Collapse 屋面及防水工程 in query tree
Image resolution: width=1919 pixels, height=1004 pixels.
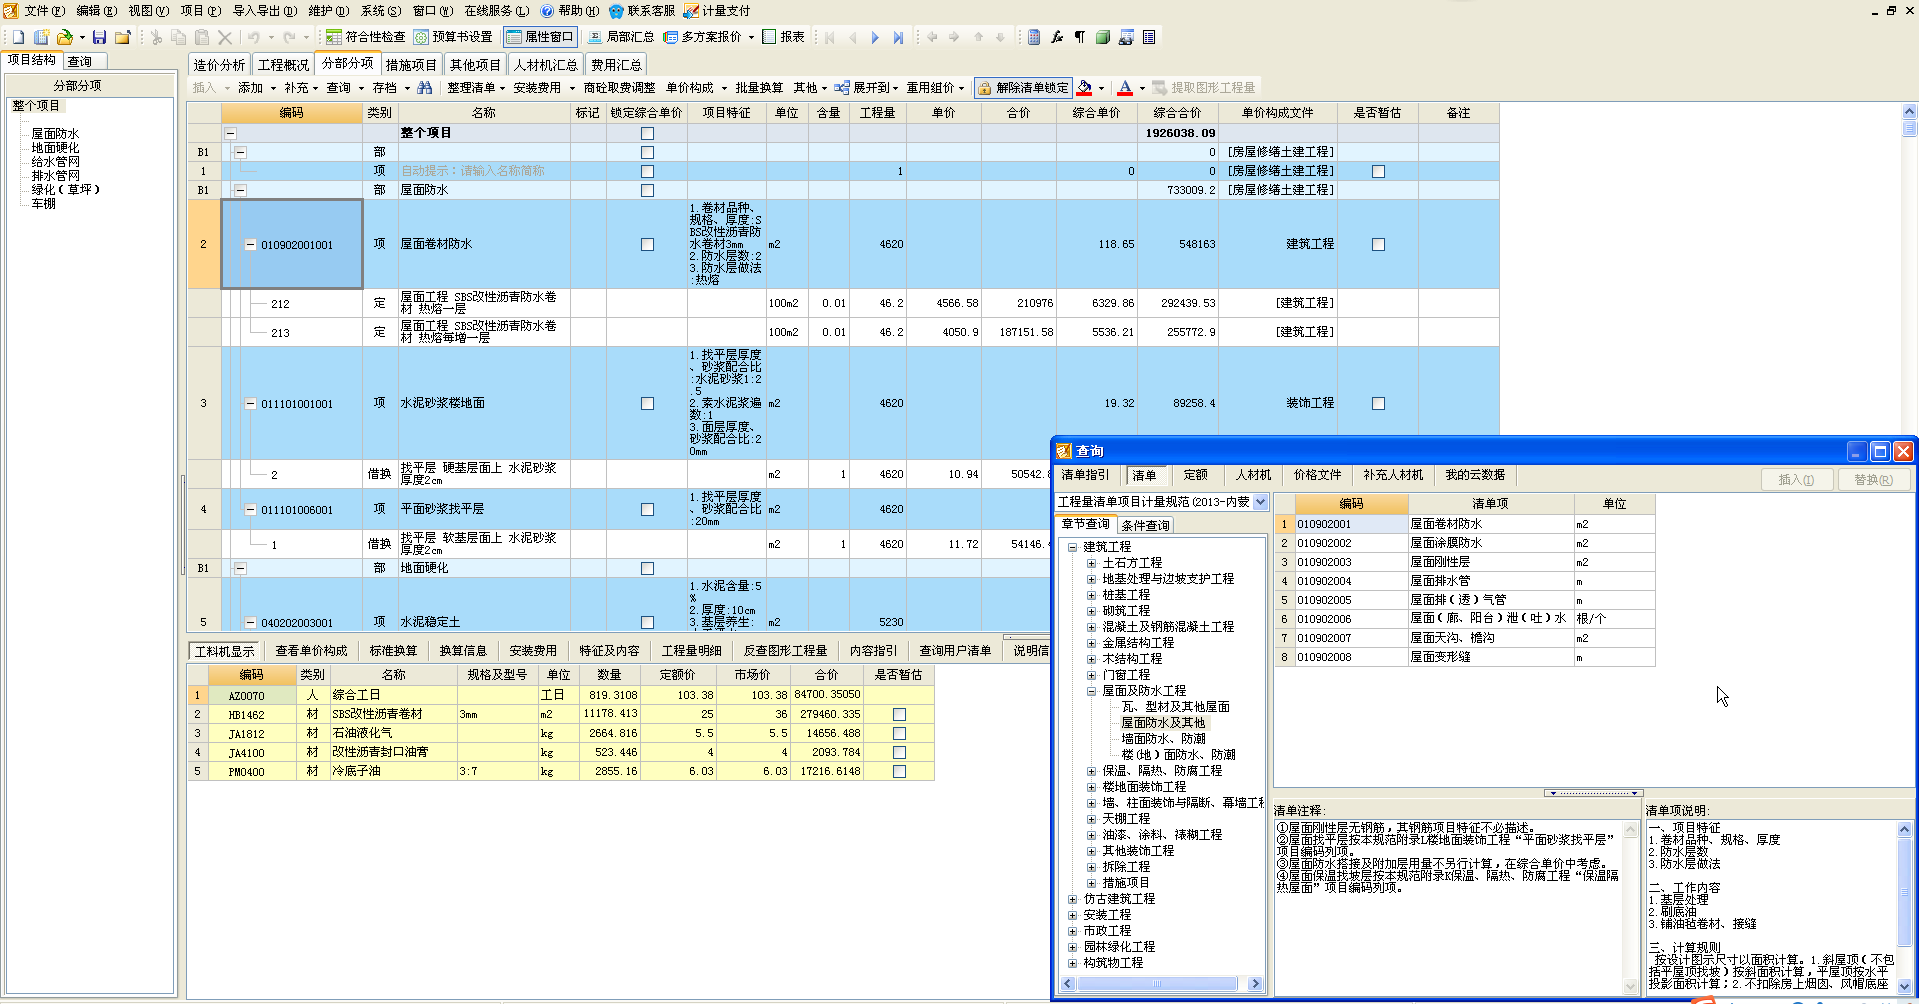click(1092, 691)
